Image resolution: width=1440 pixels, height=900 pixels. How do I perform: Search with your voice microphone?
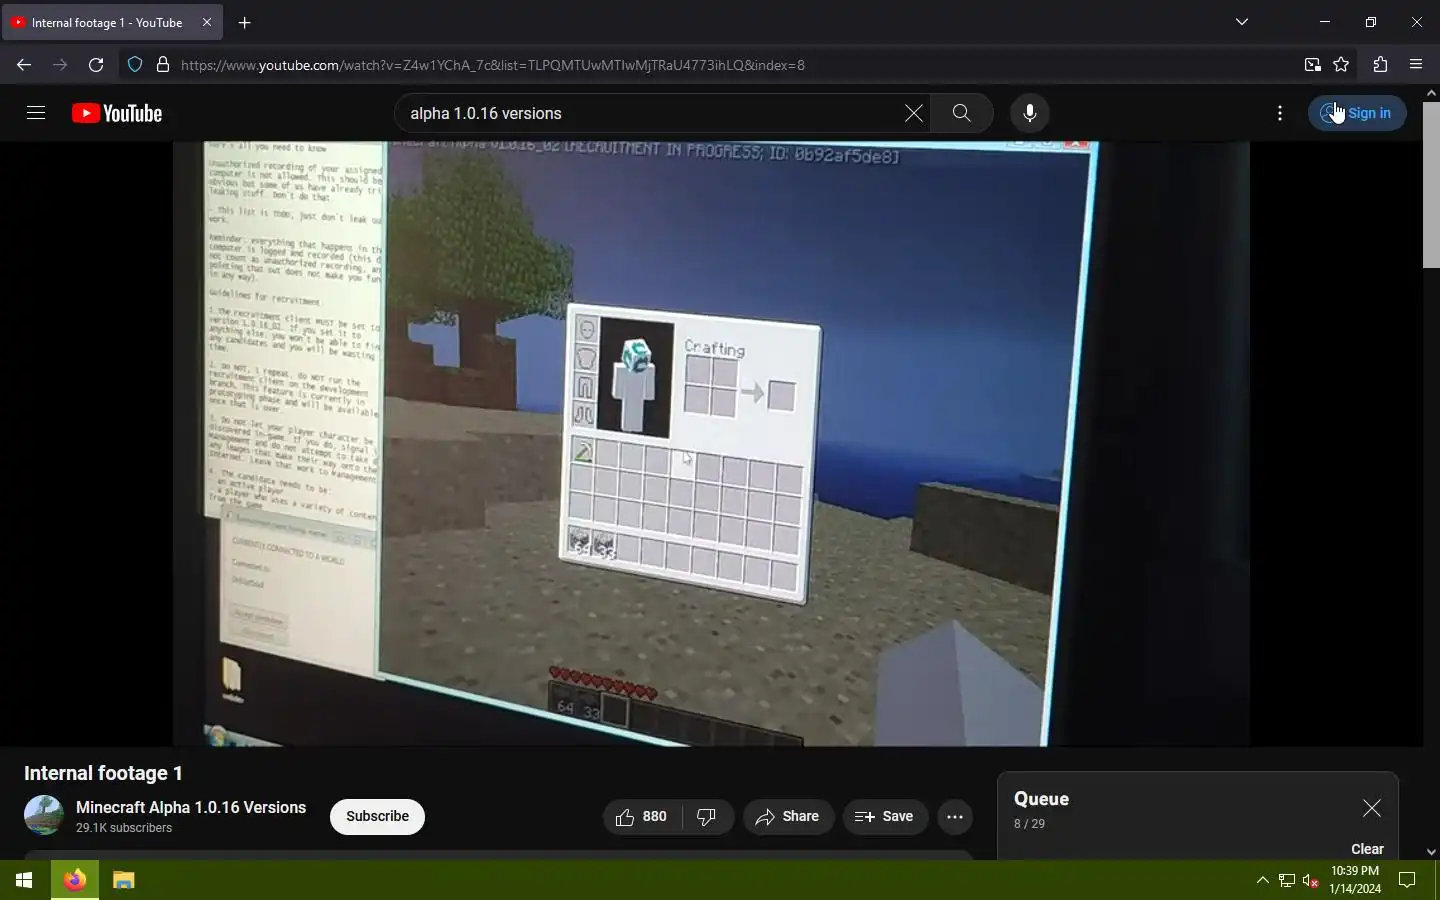point(1029,113)
